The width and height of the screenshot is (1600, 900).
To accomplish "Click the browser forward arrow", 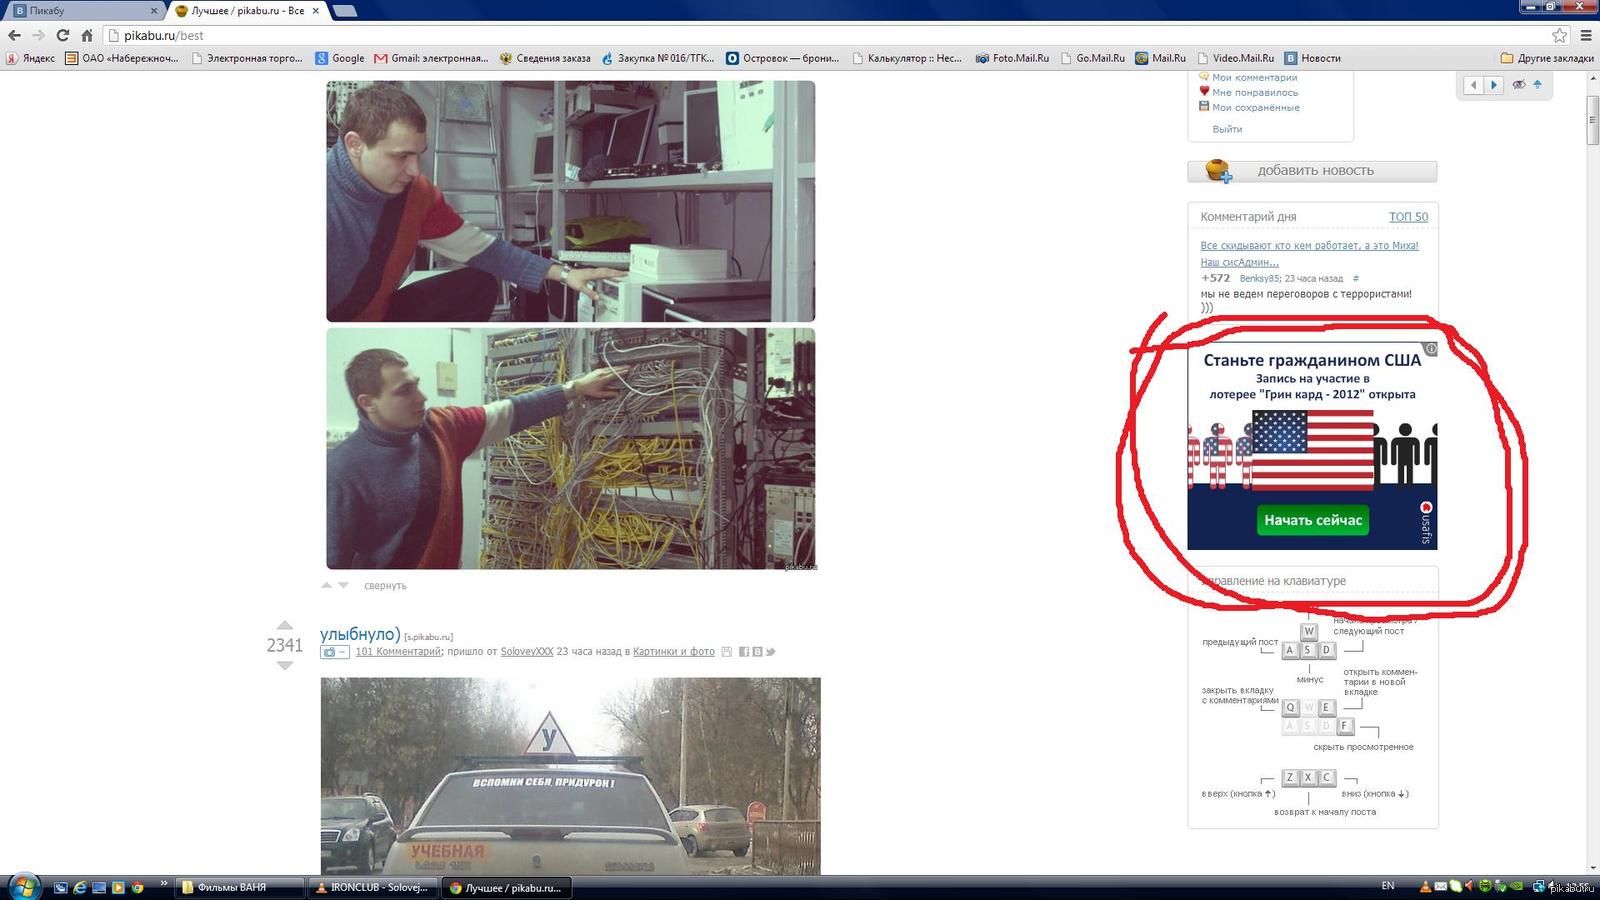I will 38,35.
